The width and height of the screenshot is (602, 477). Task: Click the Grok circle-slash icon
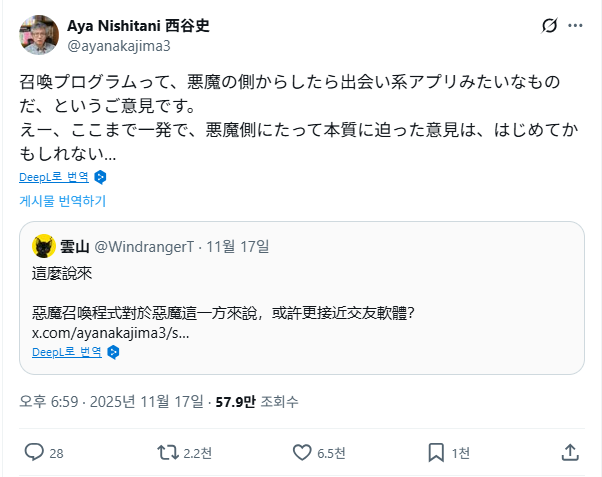click(548, 25)
